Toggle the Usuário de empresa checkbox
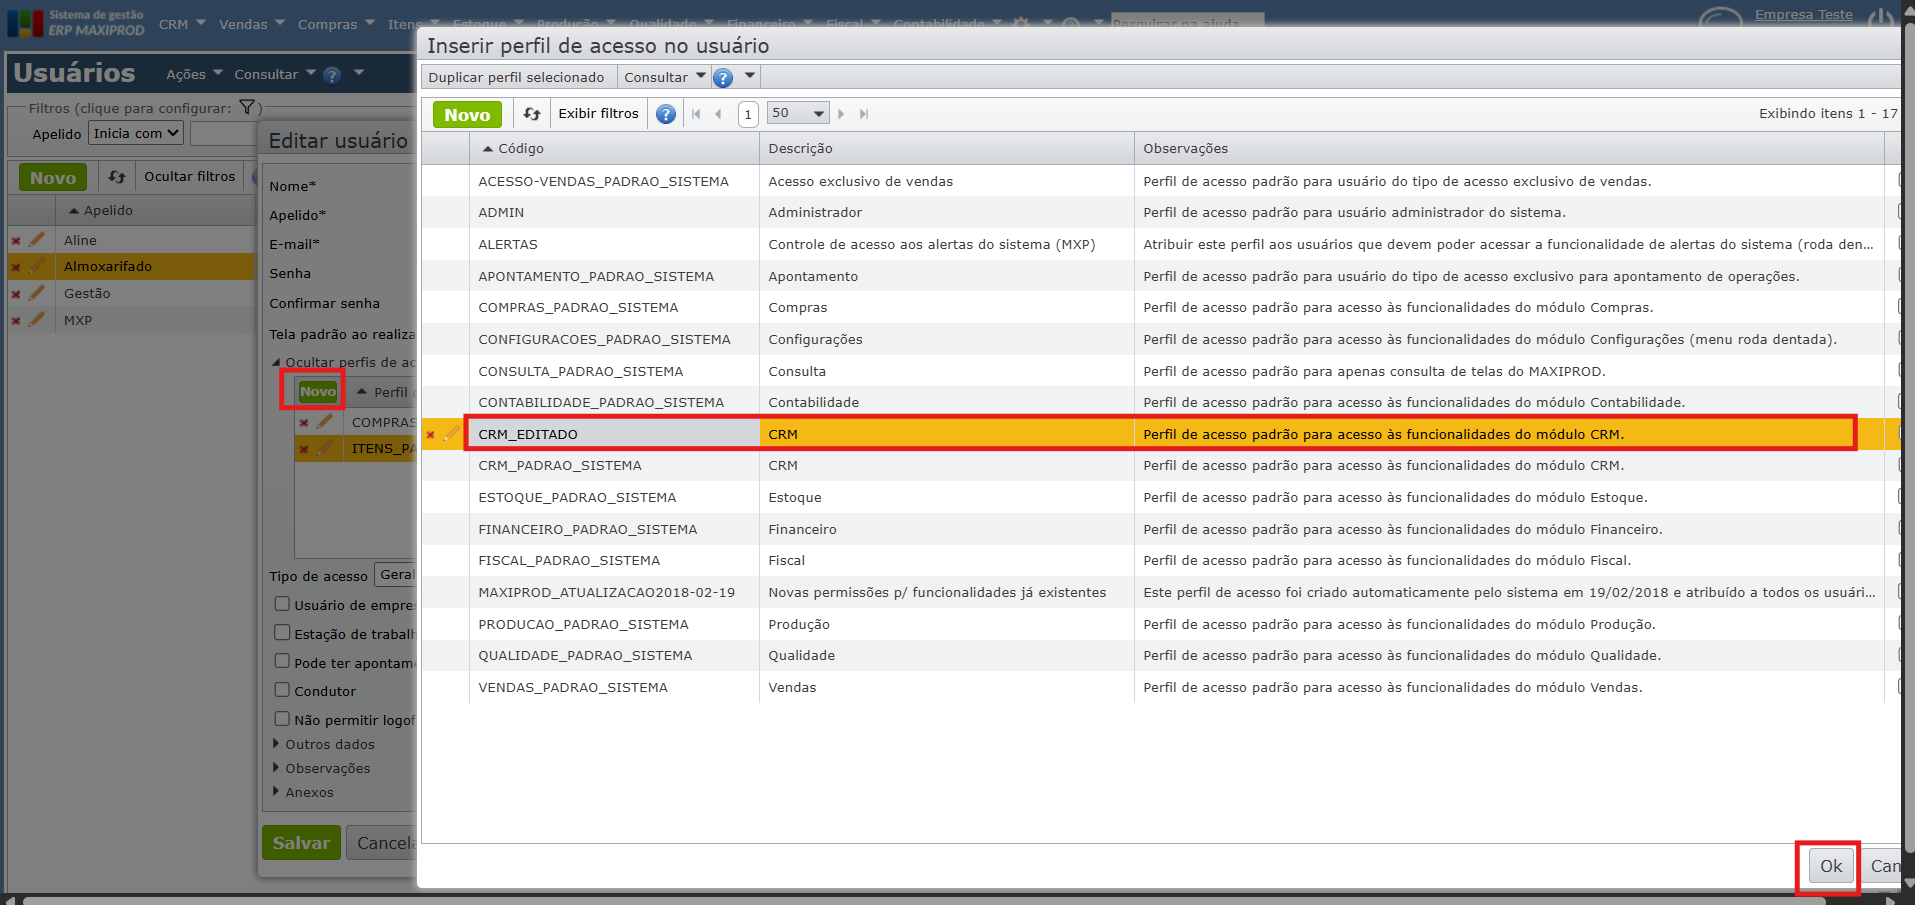This screenshot has height=905, width=1915. [282, 604]
